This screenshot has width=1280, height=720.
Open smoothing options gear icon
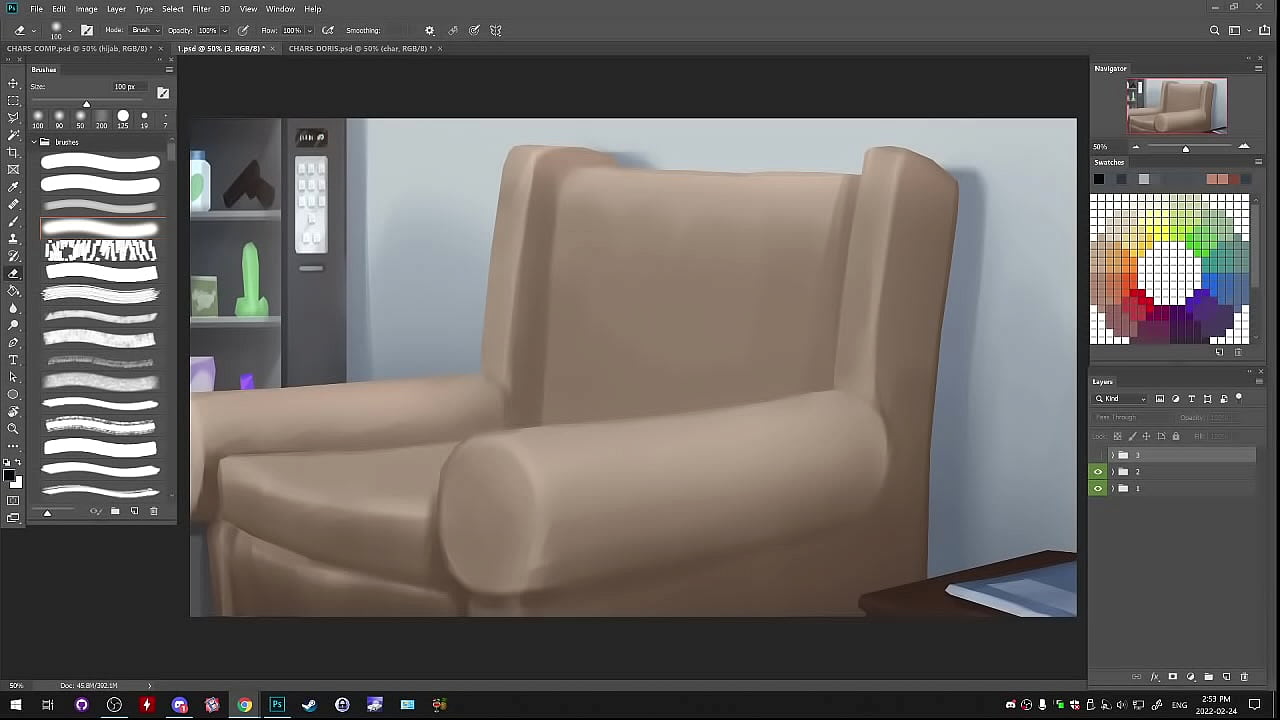pos(430,30)
